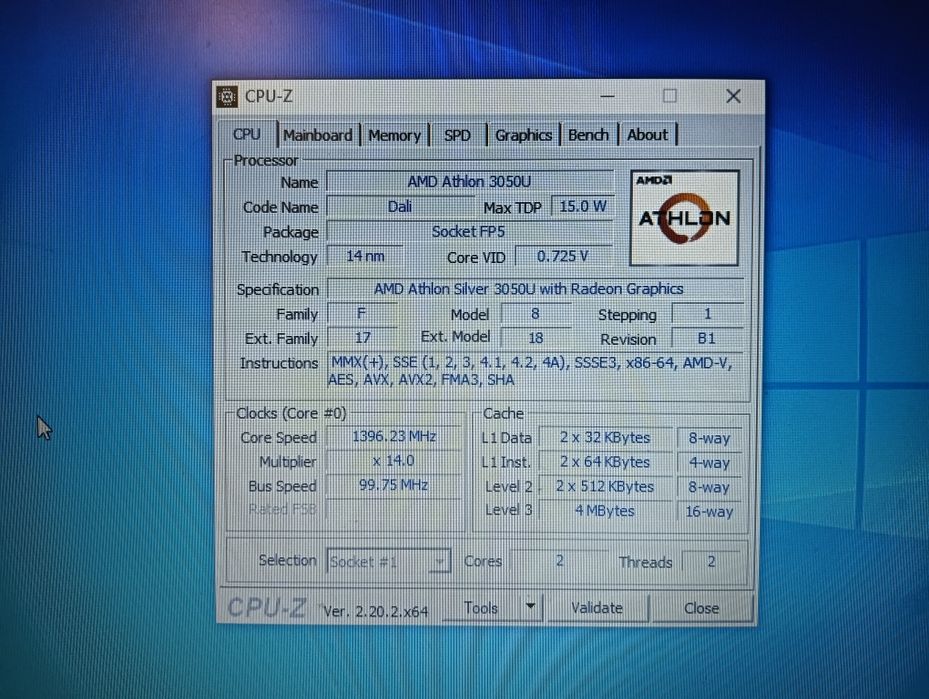This screenshot has width=929, height=699.
Task: Click the Ext. Family value '17'
Action: coord(362,337)
